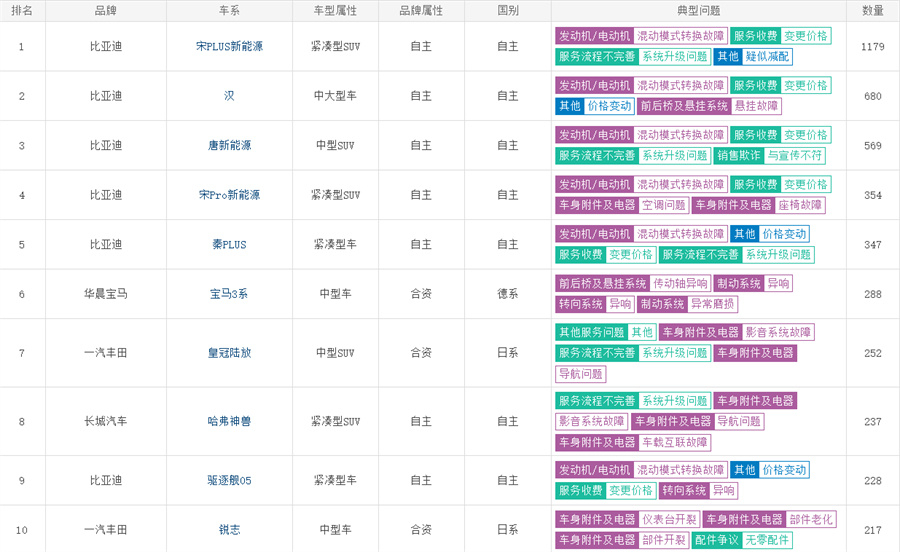Click the 座椅故障 tag in 宋Pro新能源 row

tap(800, 205)
